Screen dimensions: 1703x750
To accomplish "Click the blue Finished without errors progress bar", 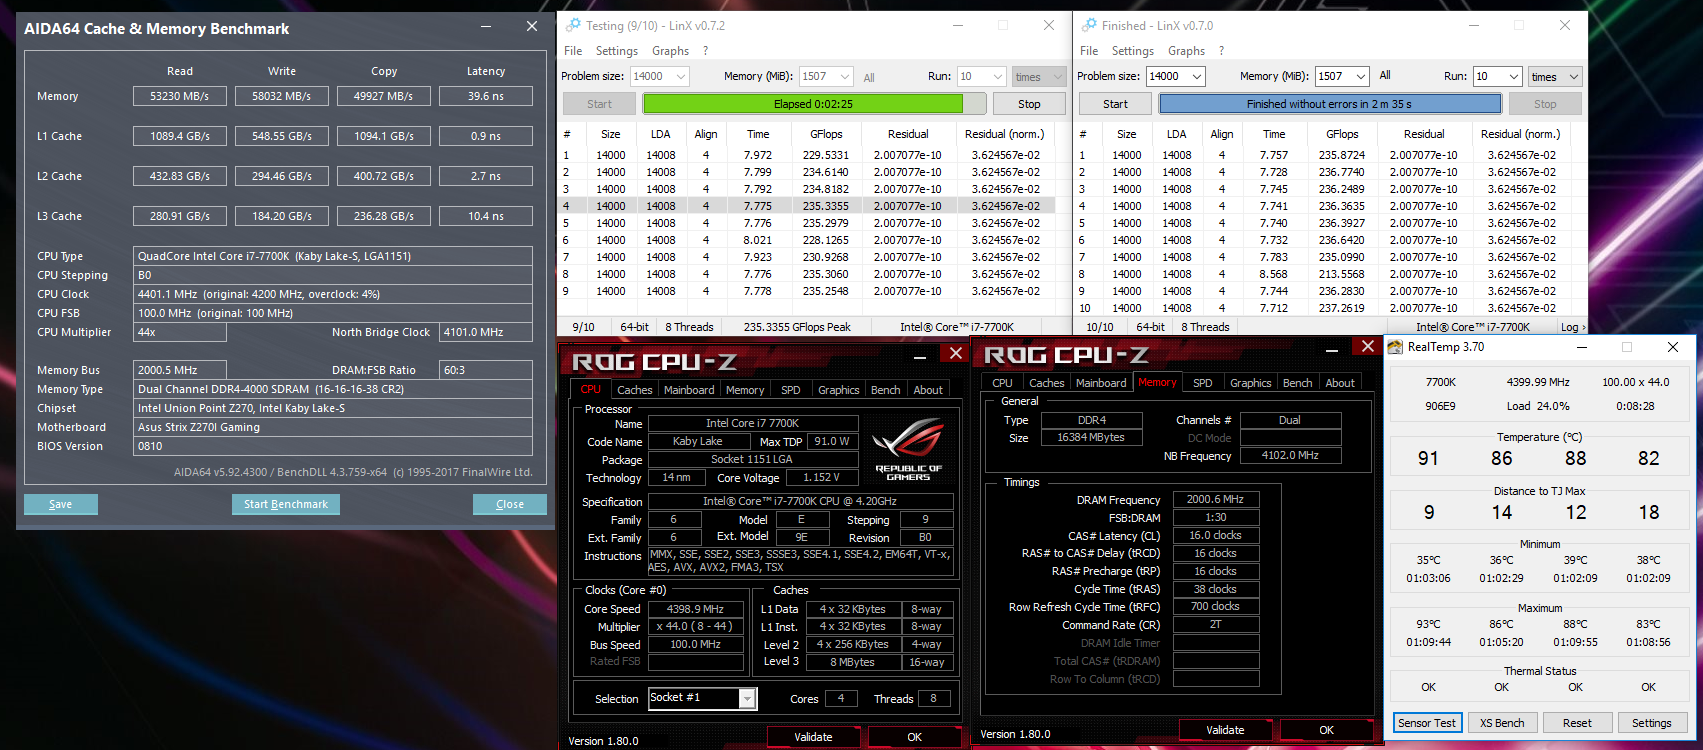I will 1329,104.
